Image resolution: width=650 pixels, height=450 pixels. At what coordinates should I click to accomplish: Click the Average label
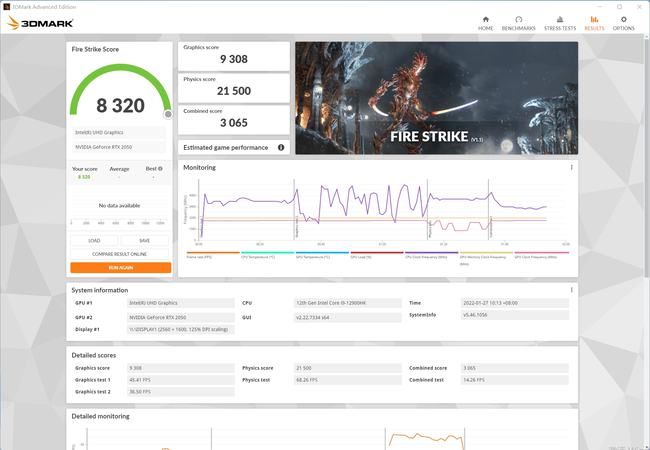(119, 169)
